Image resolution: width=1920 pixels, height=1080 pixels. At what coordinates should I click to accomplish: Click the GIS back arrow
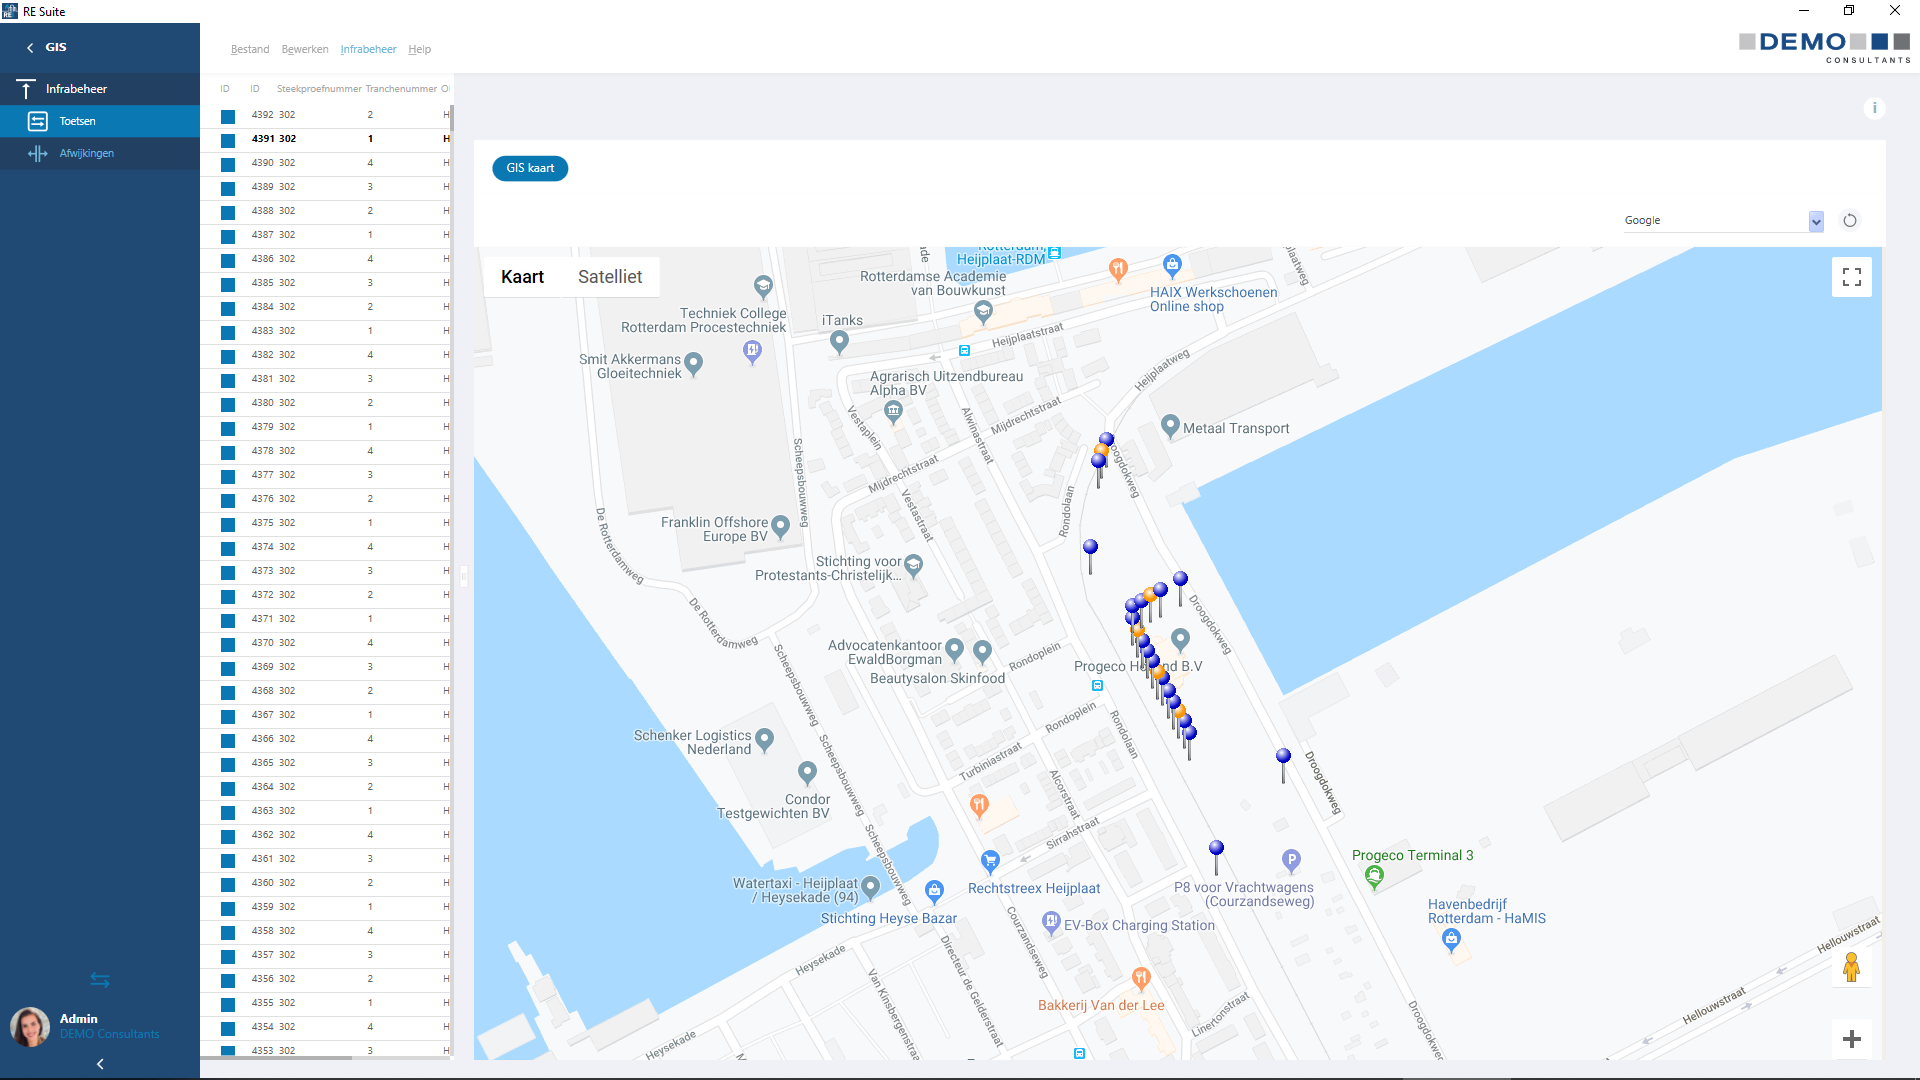click(x=30, y=48)
